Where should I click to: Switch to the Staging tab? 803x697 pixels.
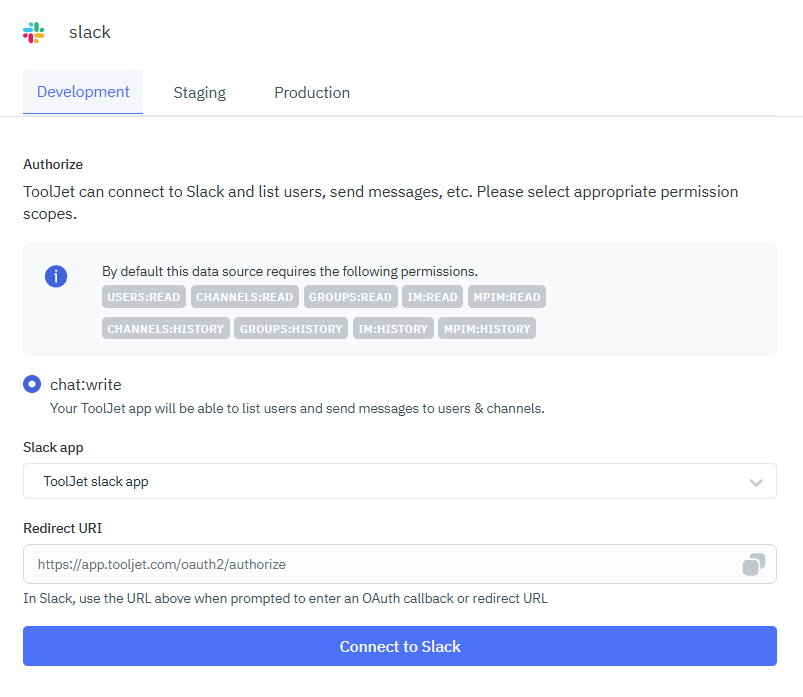[x=199, y=92]
